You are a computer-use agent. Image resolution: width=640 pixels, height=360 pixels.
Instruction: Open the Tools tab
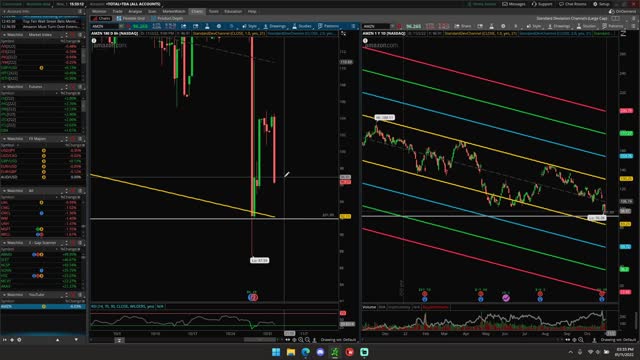pos(213,11)
